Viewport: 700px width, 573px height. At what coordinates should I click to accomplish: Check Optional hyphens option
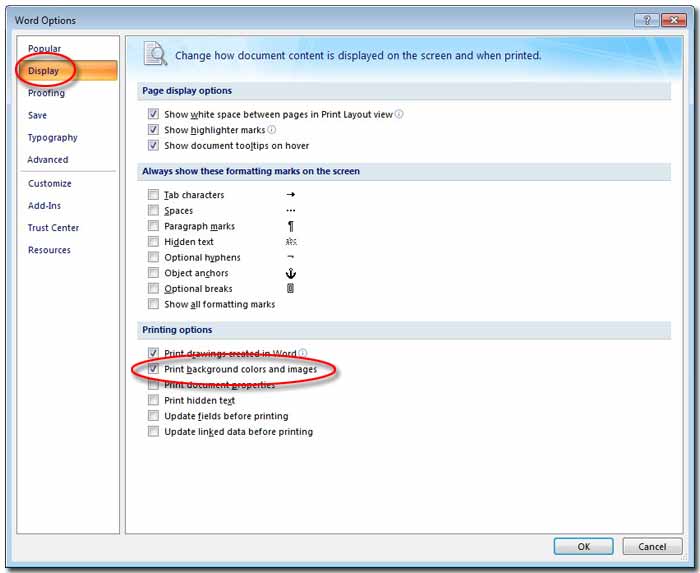[153, 257]
